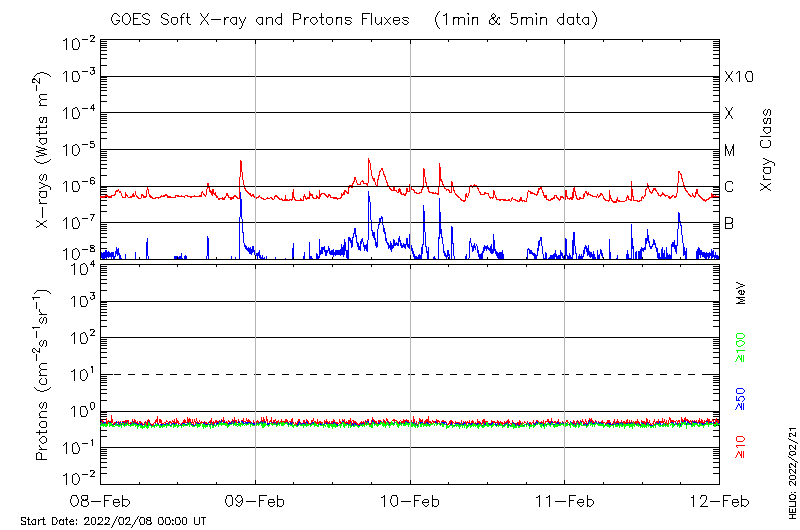Click the chart title 'GOES Soft X-ray and Protons Fluxes'
Screen dimensions: 800x530
(x=262, y=19)
